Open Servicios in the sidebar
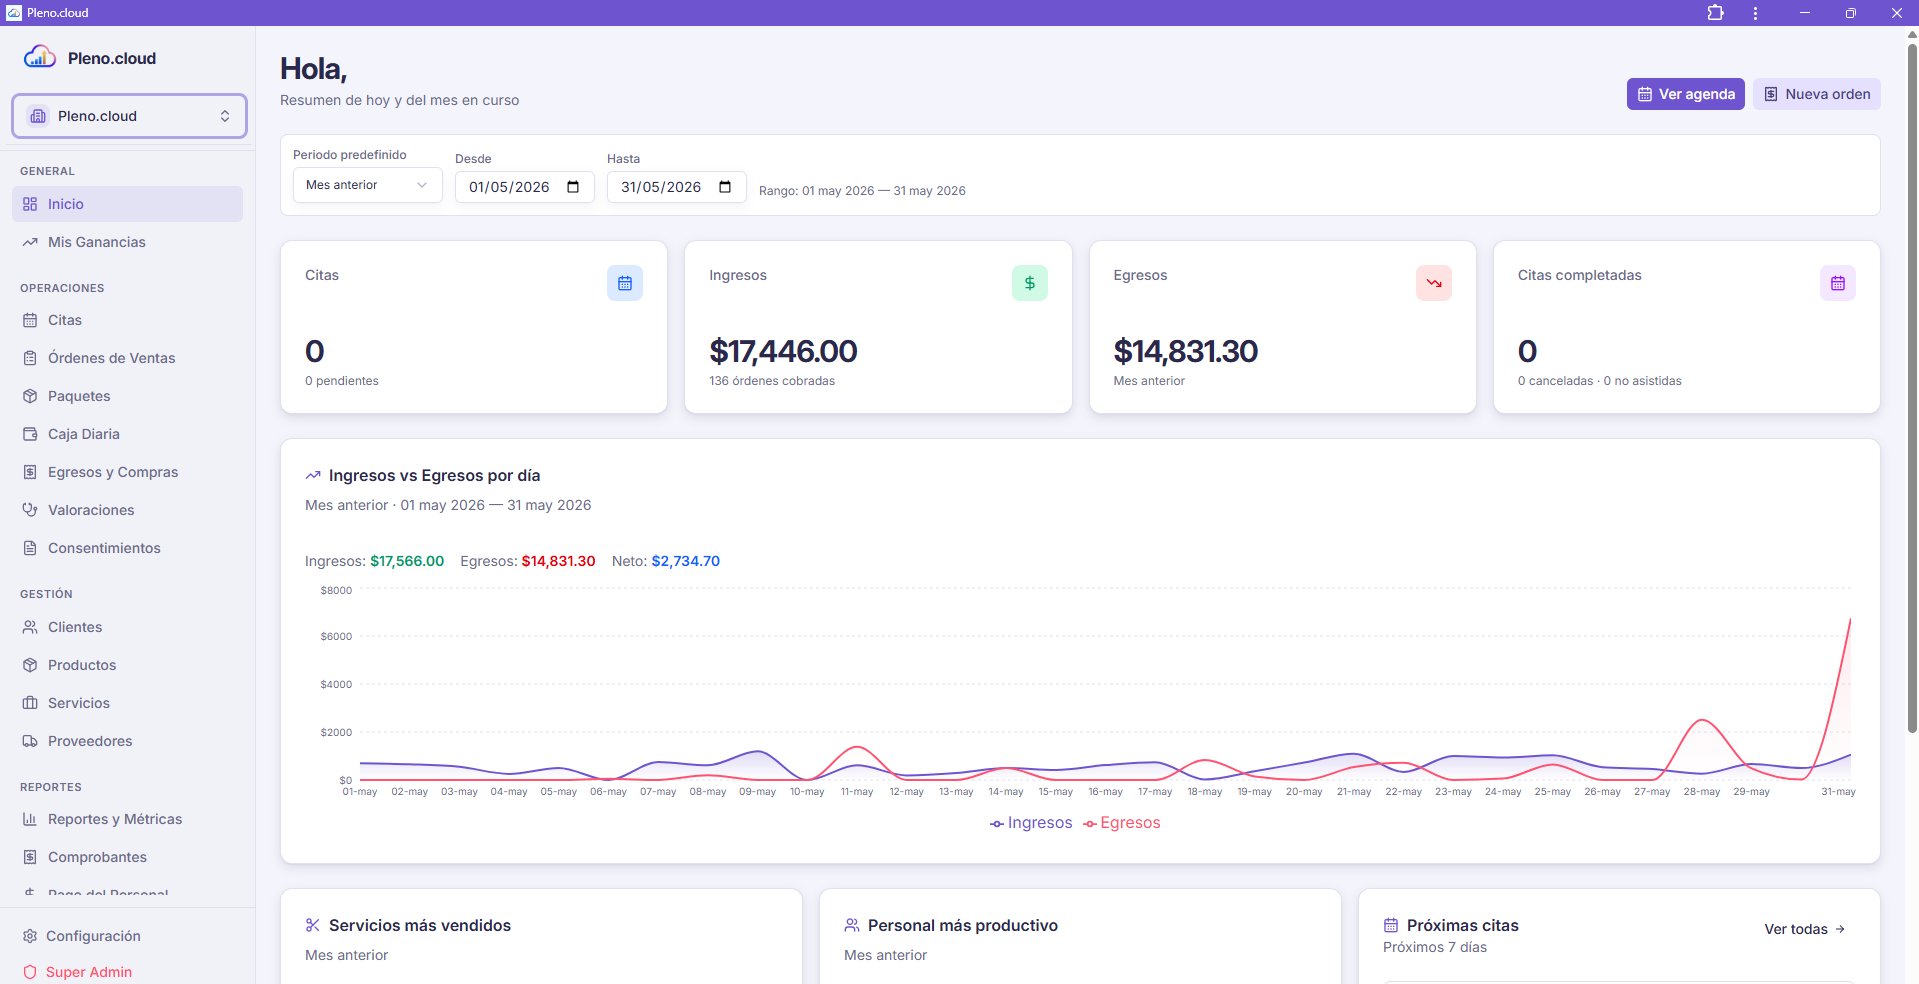 [127, 703]
